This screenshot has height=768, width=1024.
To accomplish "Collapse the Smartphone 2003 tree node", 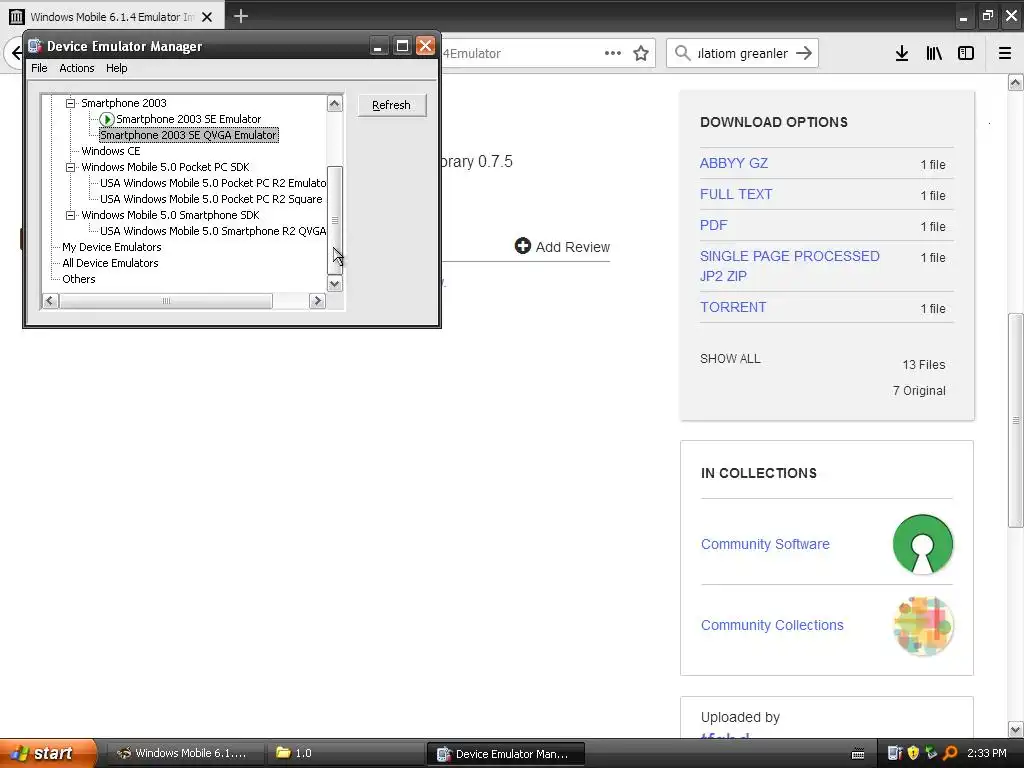I will 71,103.
